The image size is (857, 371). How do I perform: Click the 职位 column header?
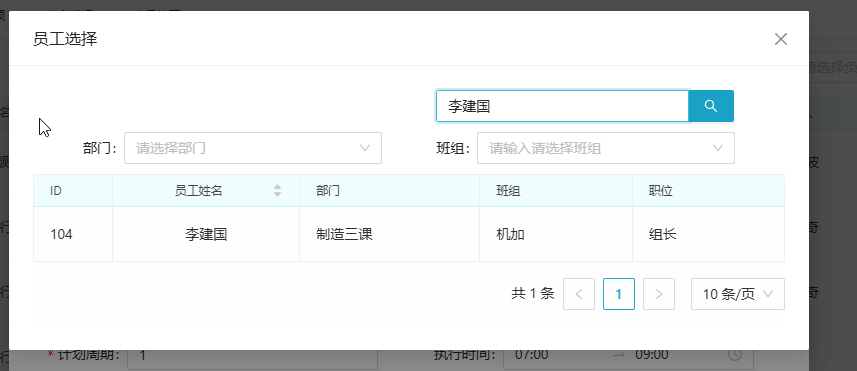708,191
